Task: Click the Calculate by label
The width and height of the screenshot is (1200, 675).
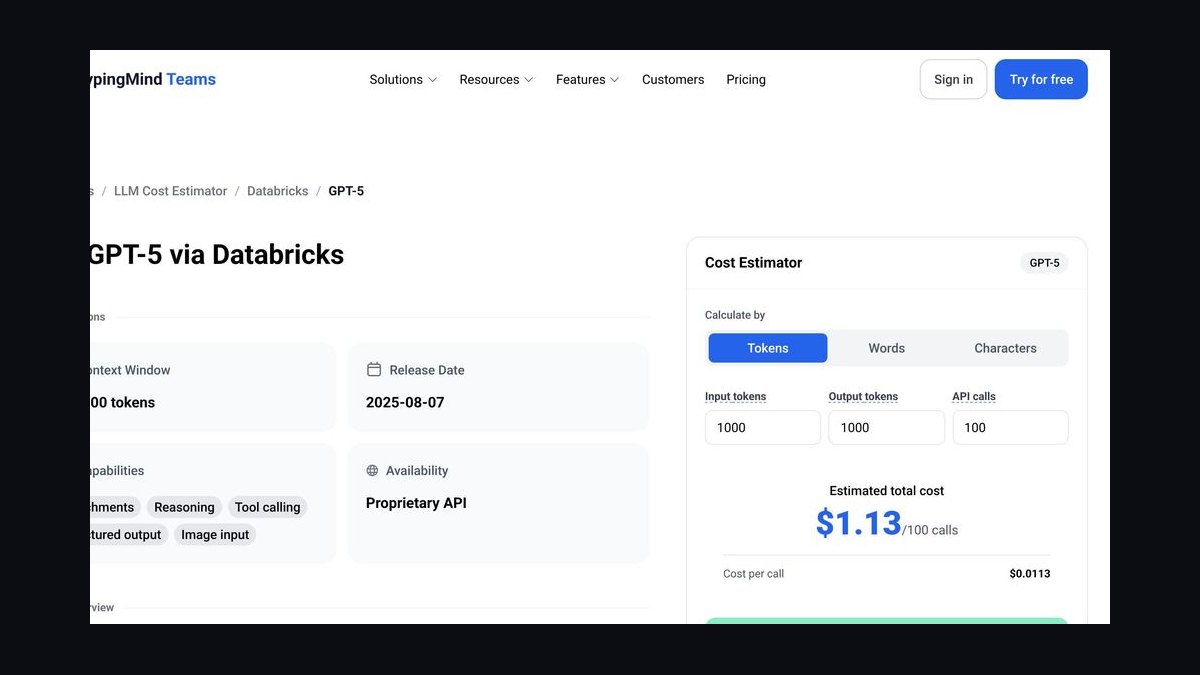Action: (x=735, y=315)
